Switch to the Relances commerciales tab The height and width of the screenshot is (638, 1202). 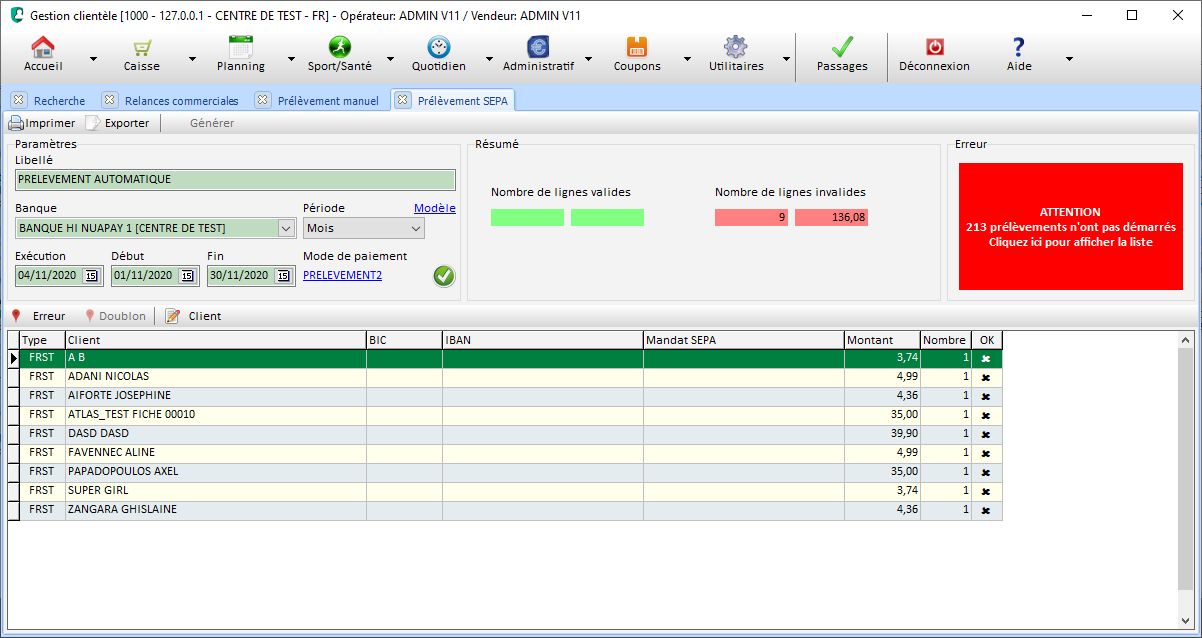(x=181, y=100)
